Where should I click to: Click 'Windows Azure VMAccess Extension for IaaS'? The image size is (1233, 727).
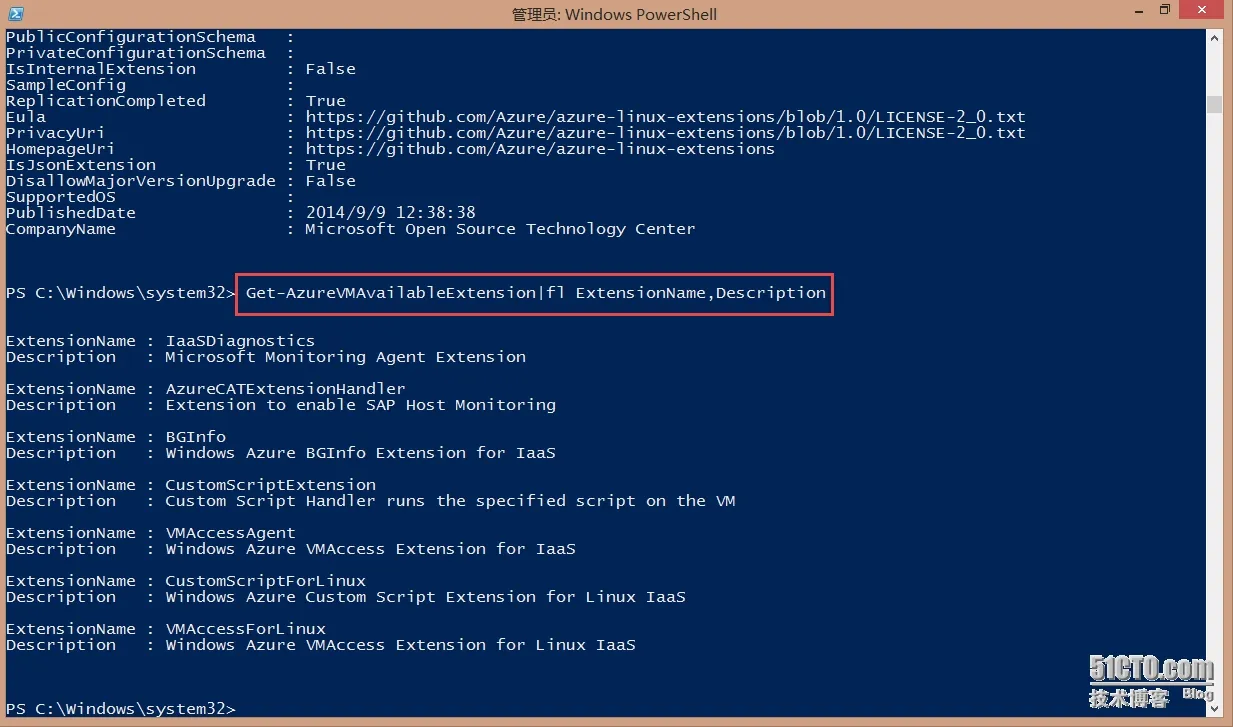[370, 549]
